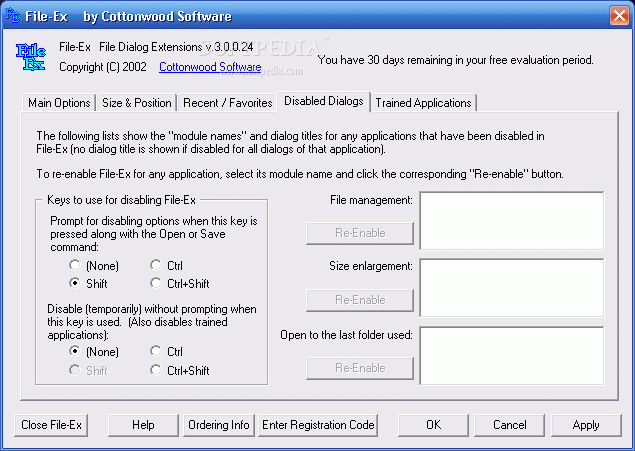Click the Open to last folder list box
This screenshot has width=635, height=451.
point(512,356)
